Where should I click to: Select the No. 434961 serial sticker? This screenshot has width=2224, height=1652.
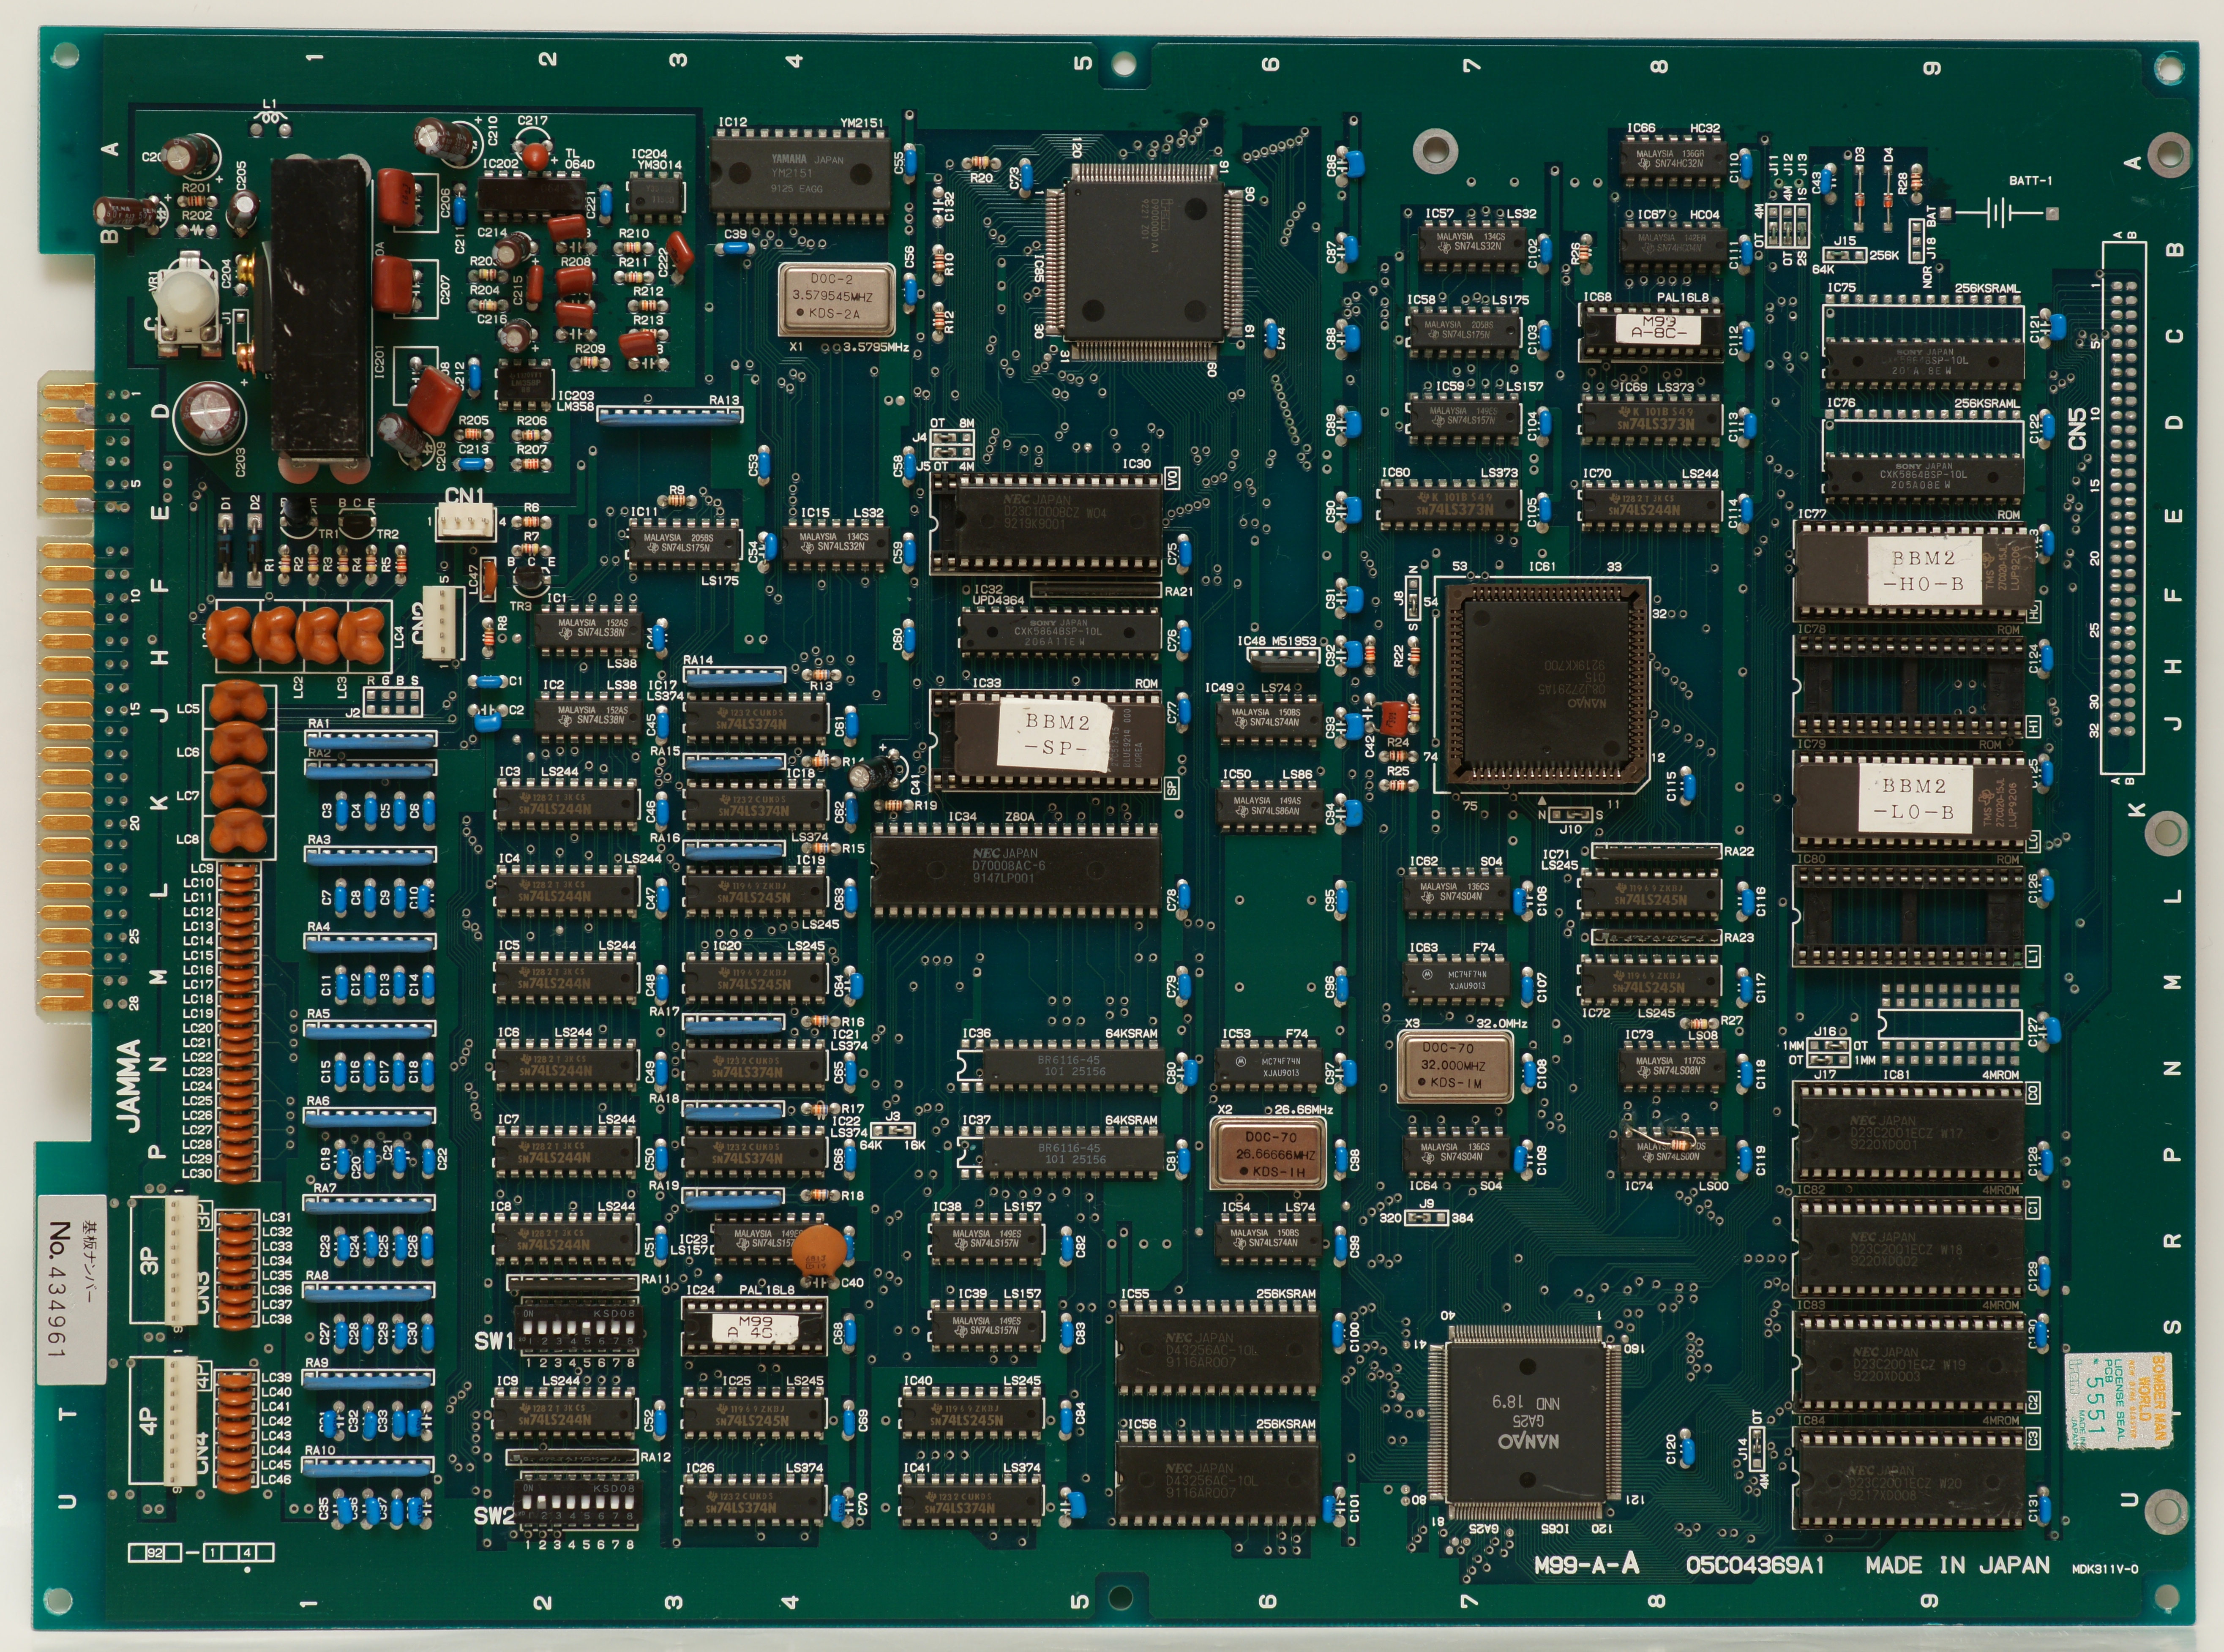point(71,1289)
